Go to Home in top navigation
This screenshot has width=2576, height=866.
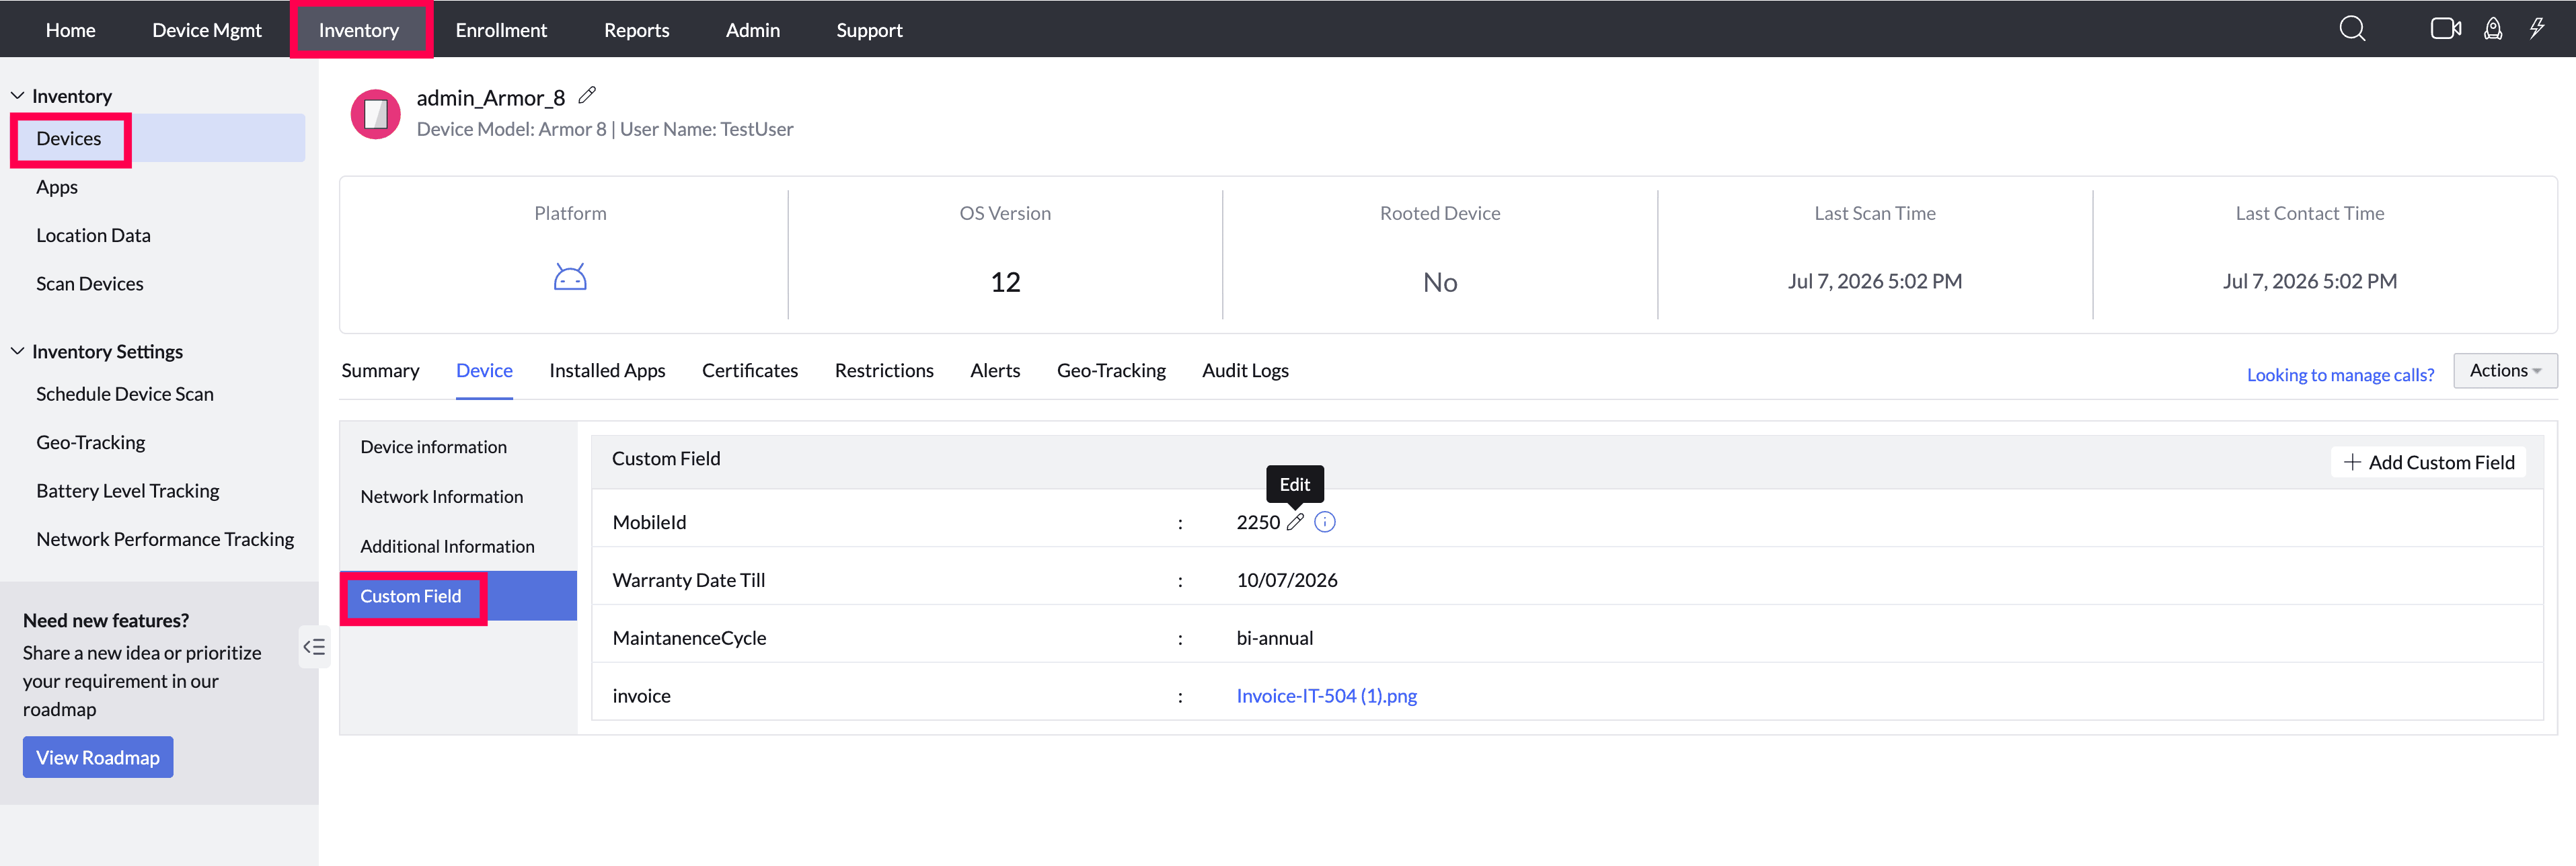click(70, 30)
